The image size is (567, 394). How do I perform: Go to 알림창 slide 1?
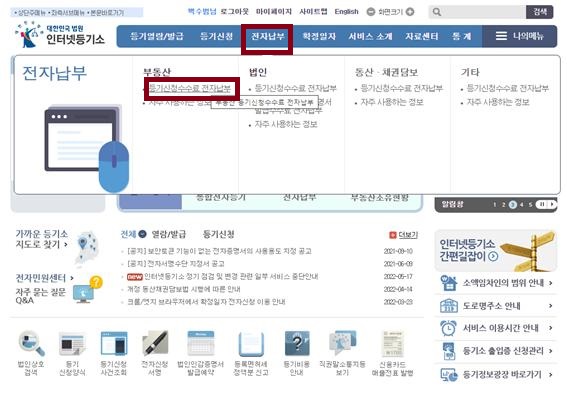tap(494, 205)
